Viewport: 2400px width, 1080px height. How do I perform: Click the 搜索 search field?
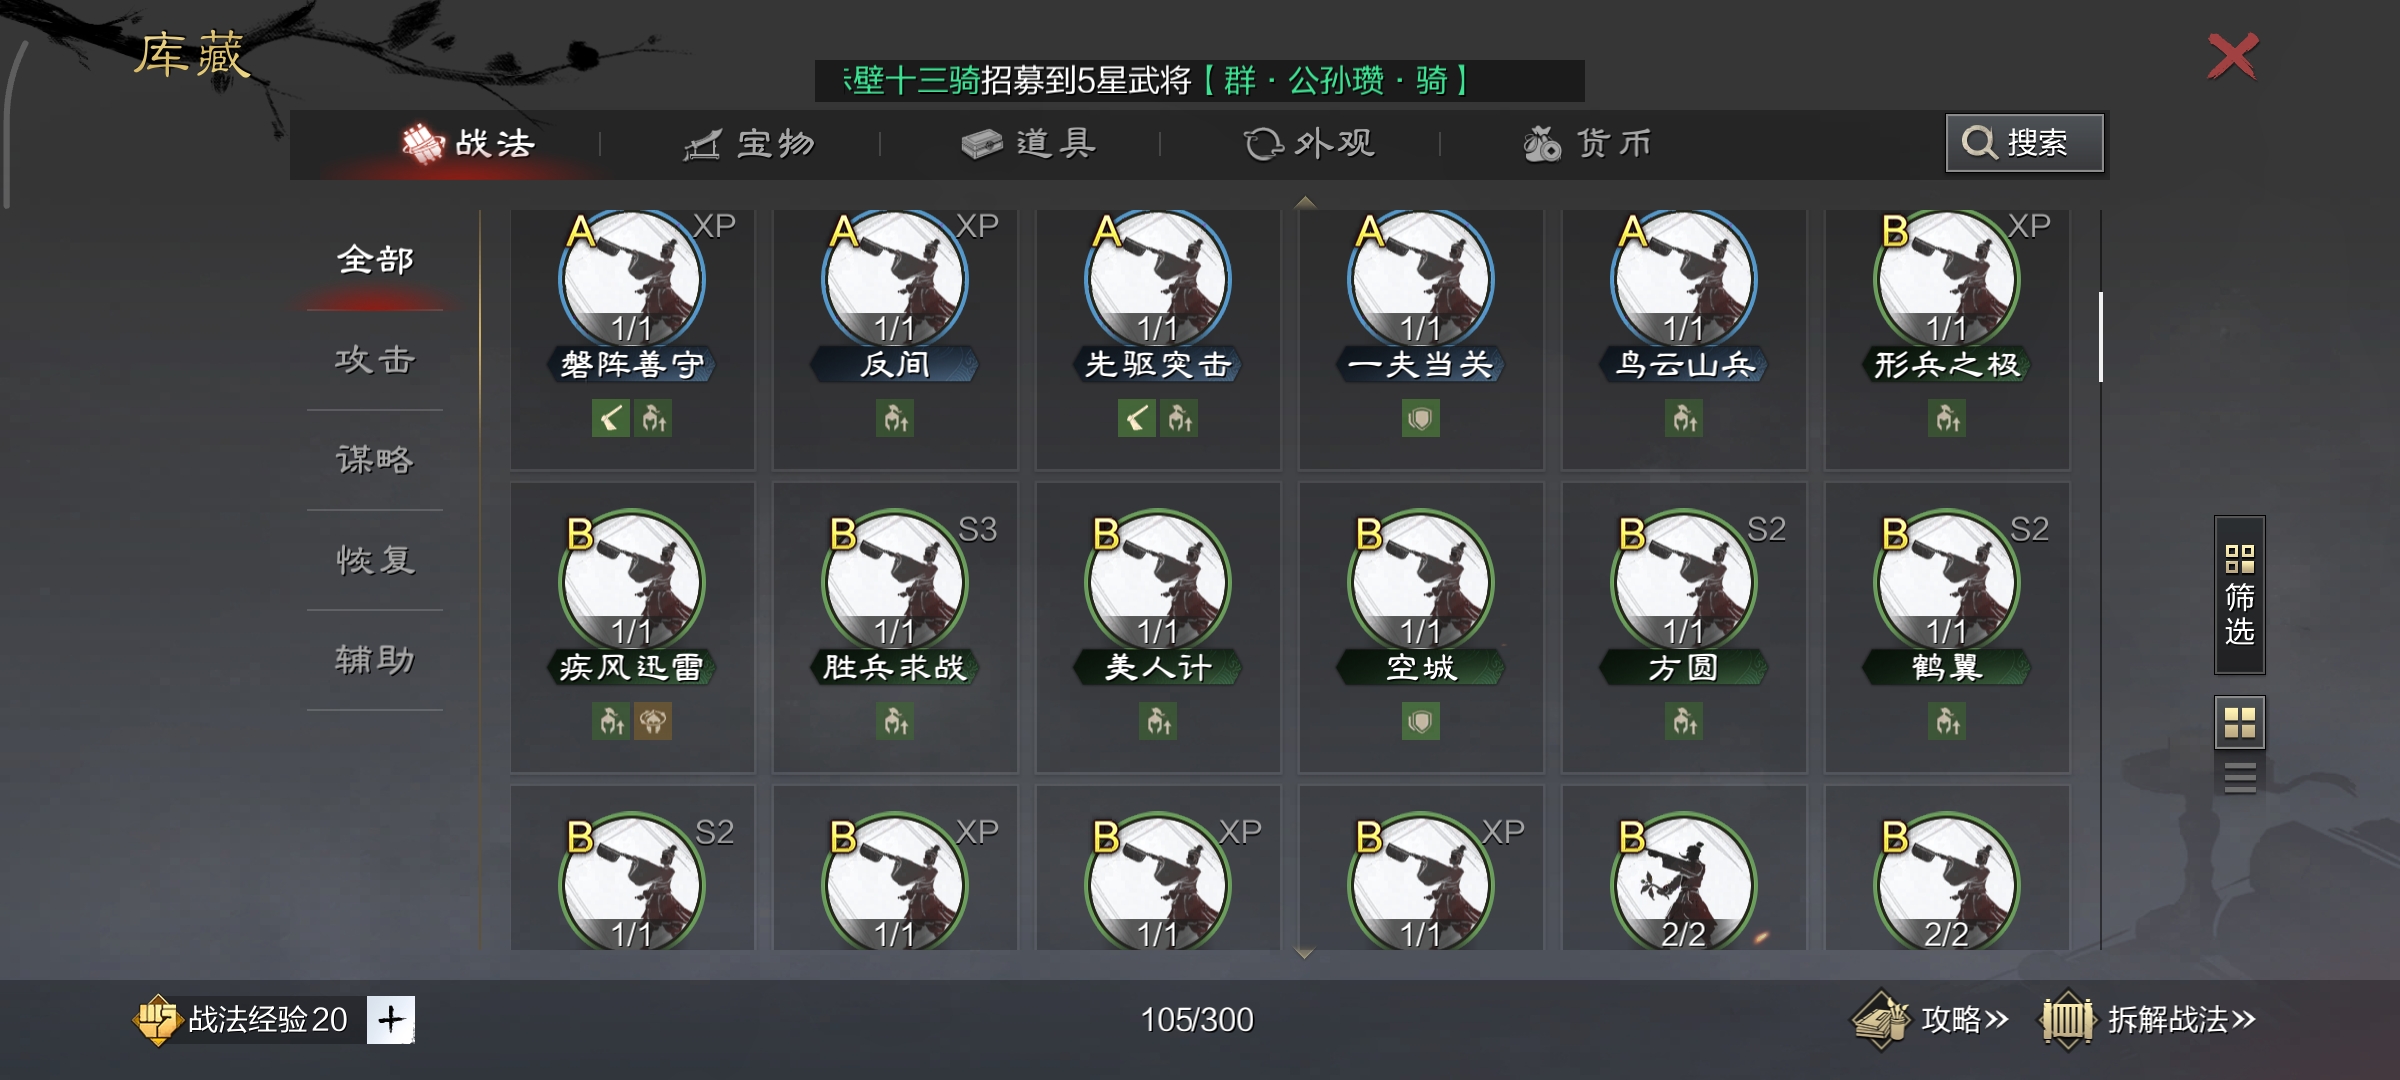tap(2025, 143)
